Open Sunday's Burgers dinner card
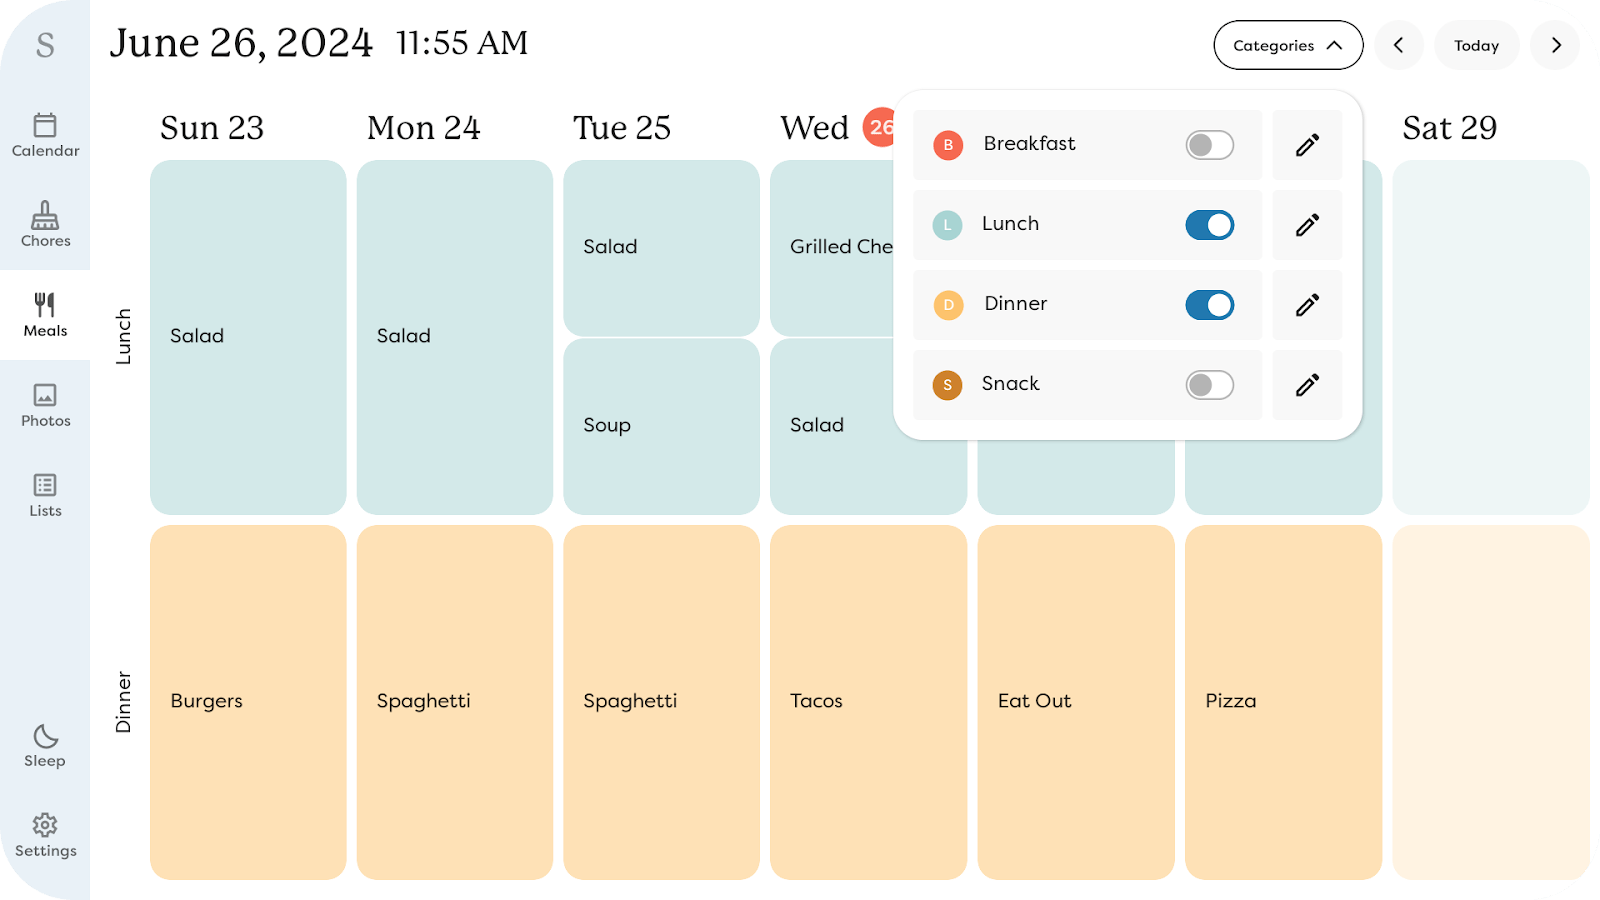Viewport: 1600px width, 900px height. coord(248,702)
